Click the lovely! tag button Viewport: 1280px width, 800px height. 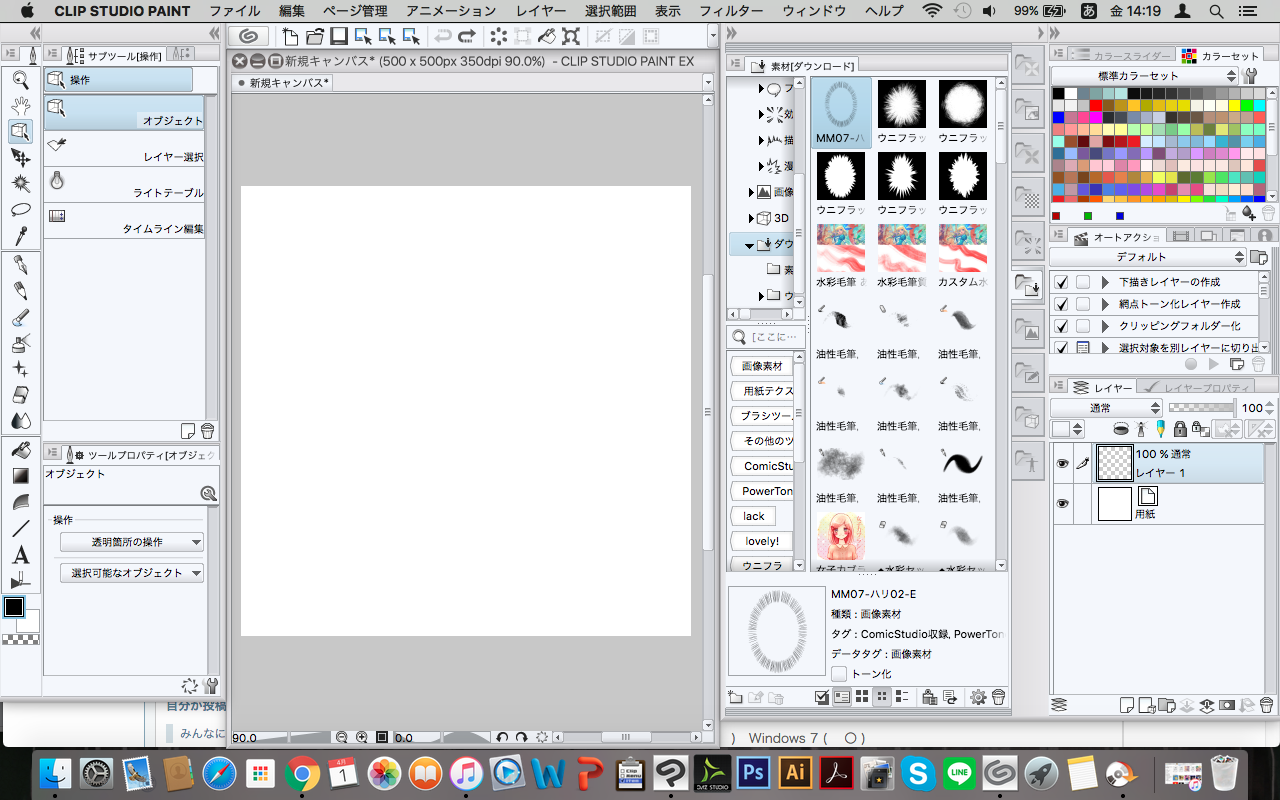762,541
